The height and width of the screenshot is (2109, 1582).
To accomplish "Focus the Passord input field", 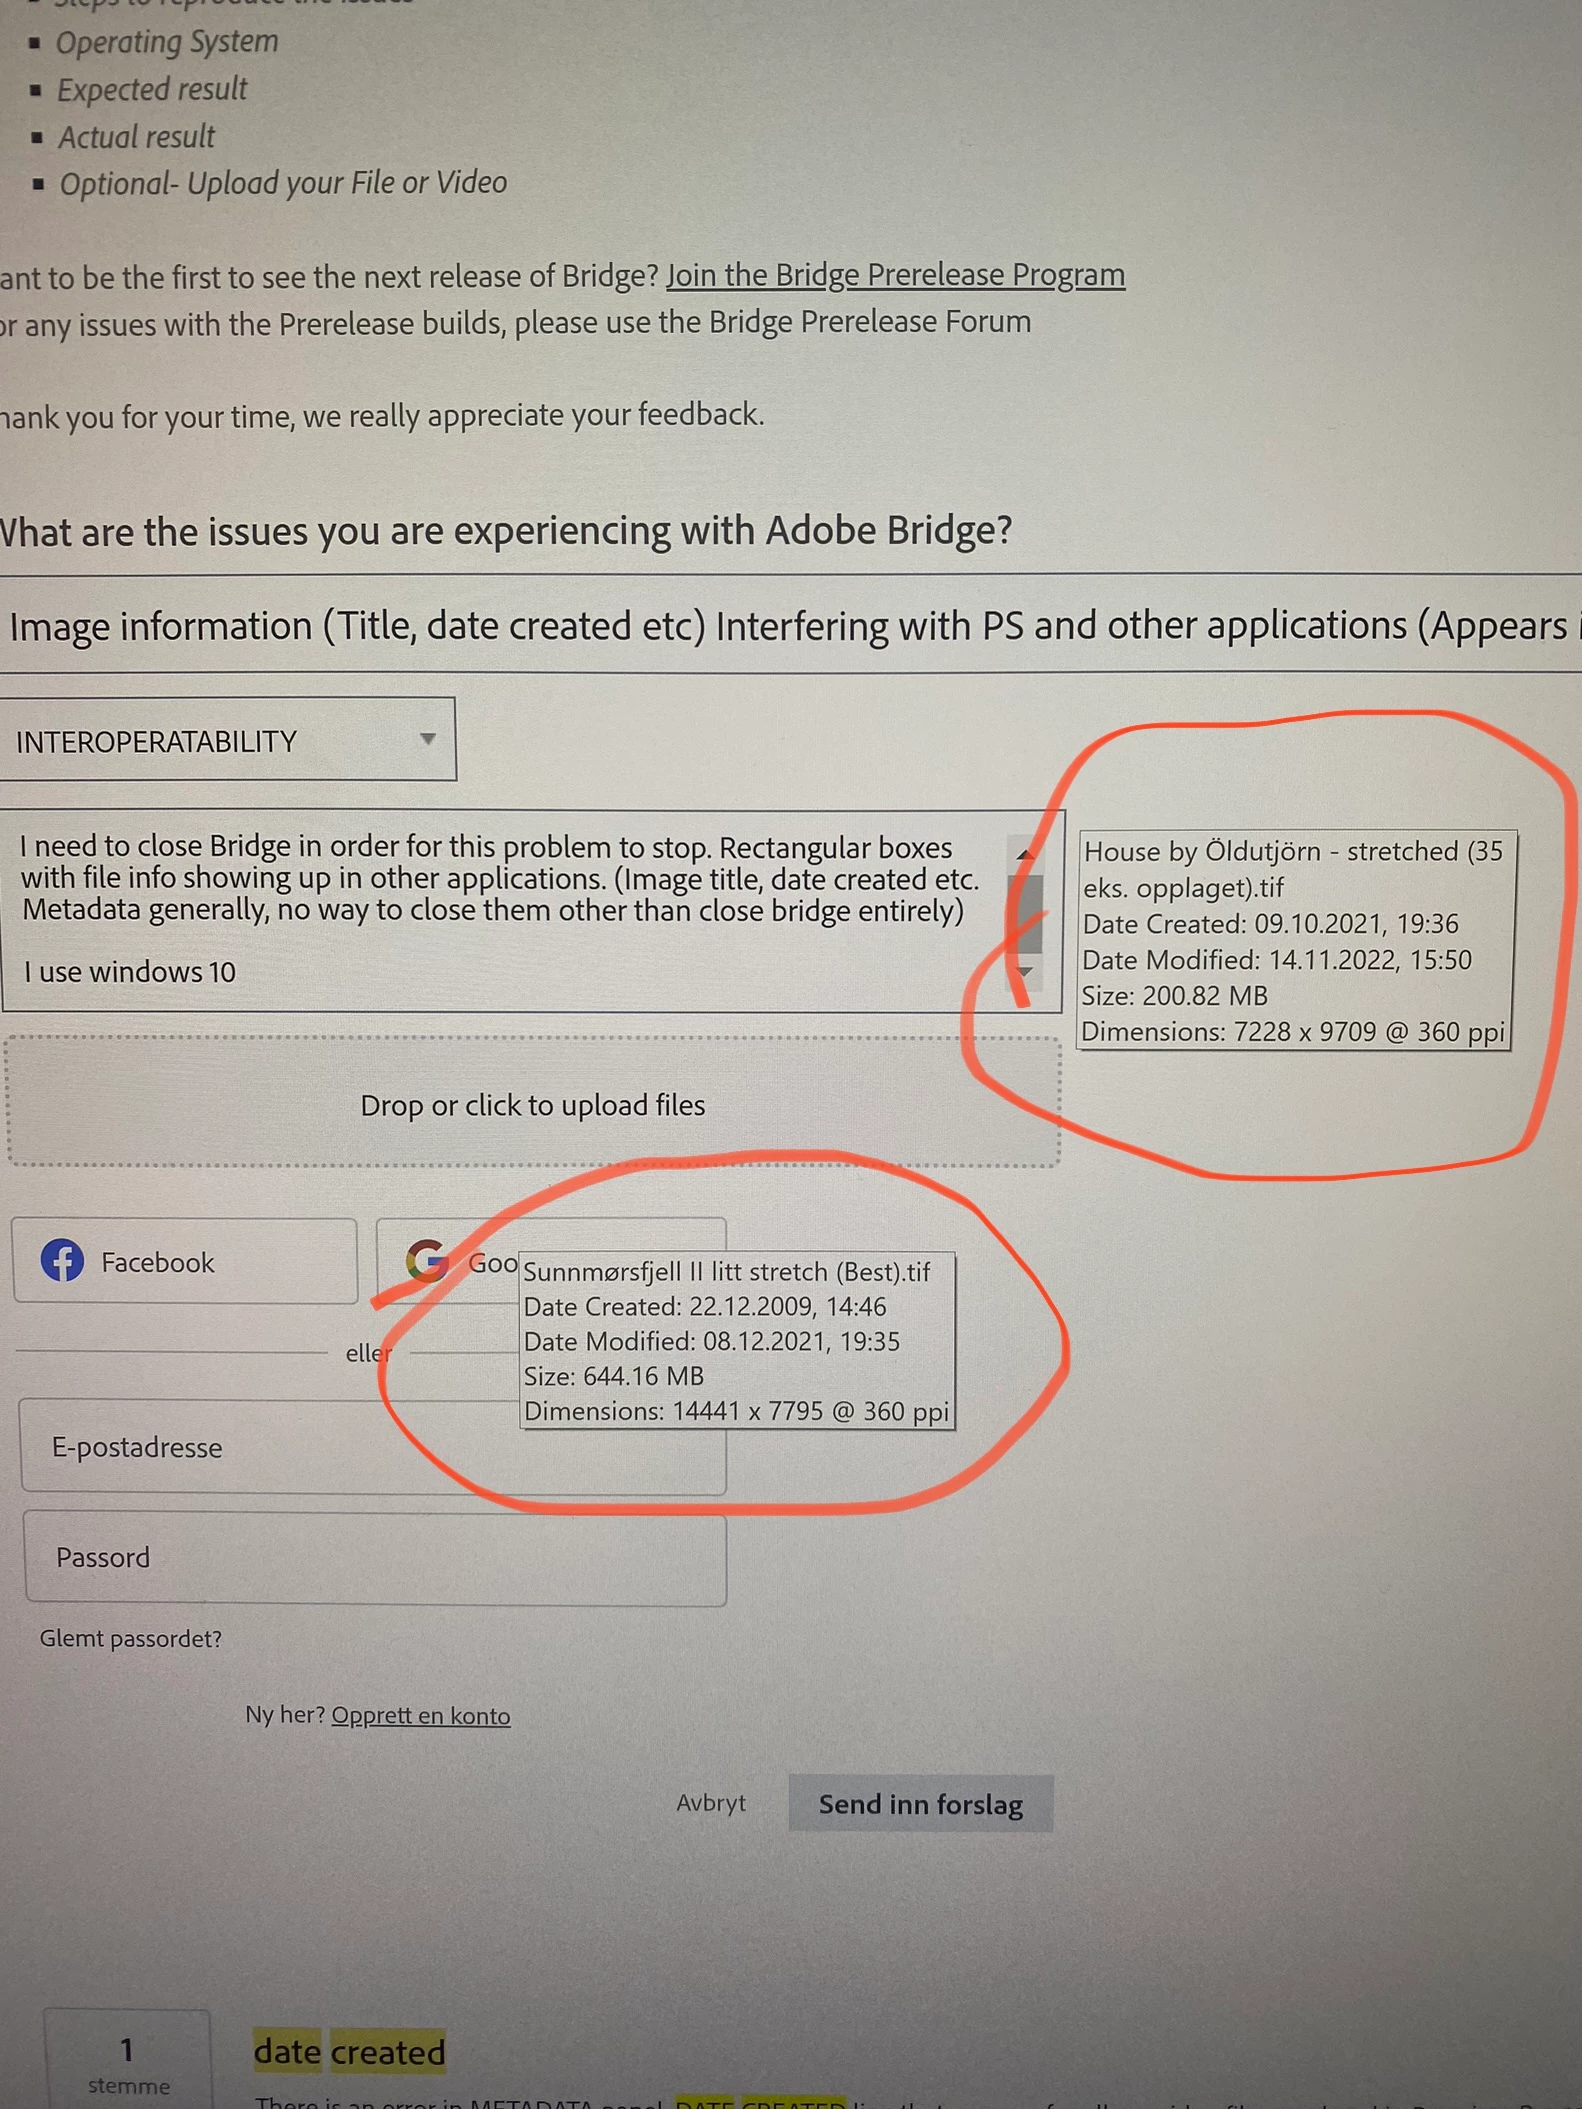I will 375,1558.
